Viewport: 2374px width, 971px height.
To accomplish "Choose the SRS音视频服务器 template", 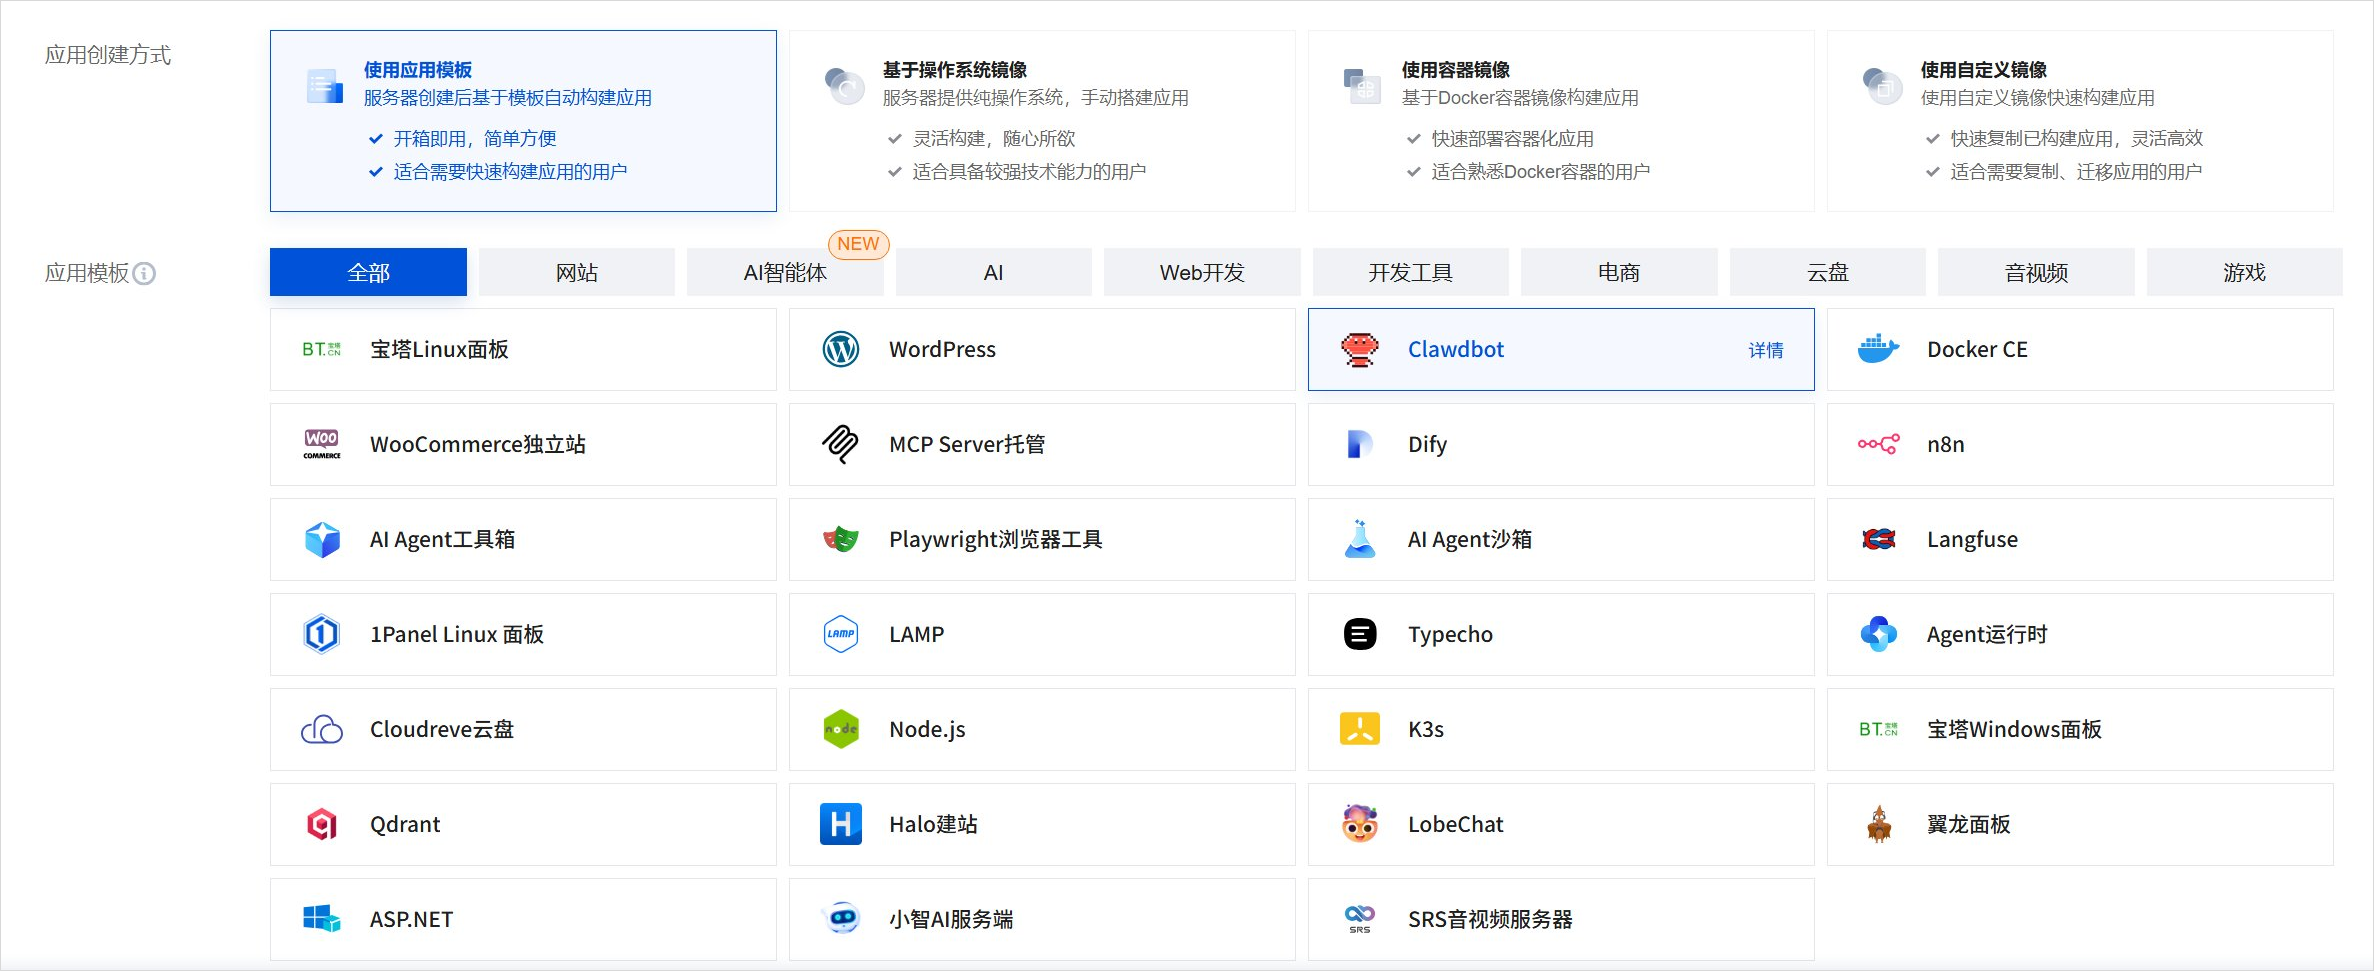I will pos(1560,919).
